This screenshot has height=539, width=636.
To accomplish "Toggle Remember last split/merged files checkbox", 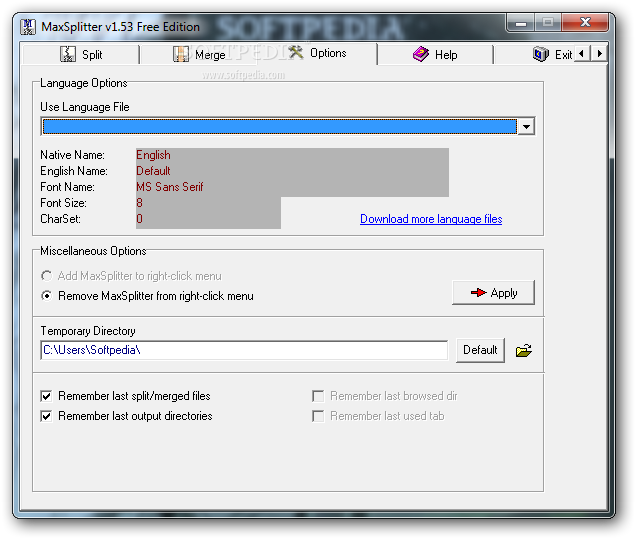I will click(46, 396).
